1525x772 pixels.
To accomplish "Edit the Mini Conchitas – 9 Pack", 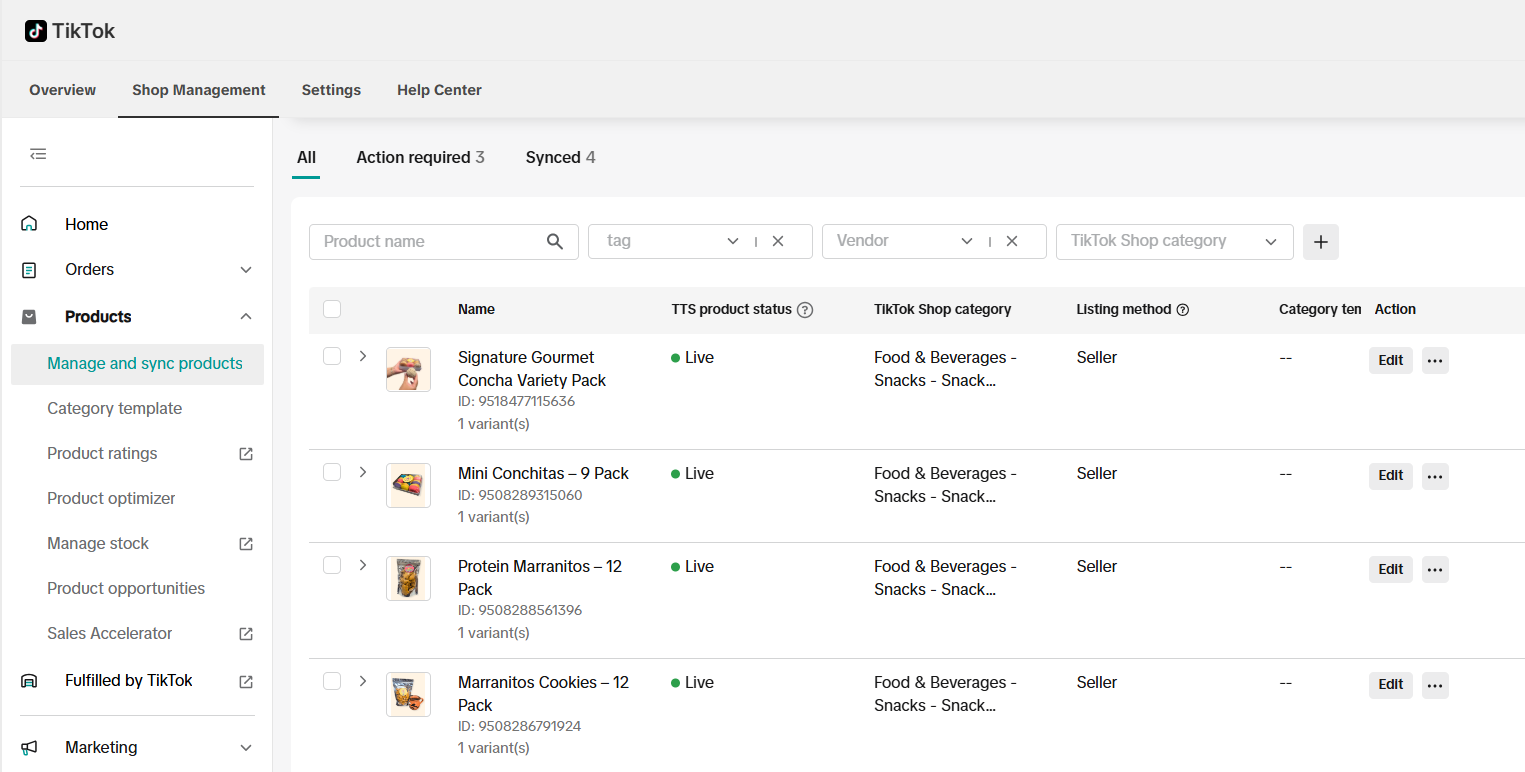I will pyautogui.click(x=1391, y=476).
